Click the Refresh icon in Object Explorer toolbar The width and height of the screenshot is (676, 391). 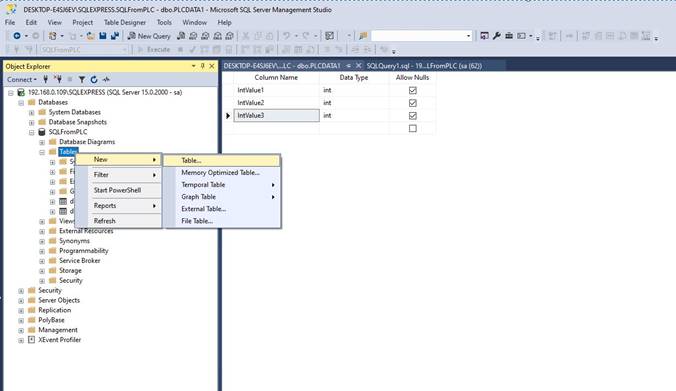click(x=94, y=79)
